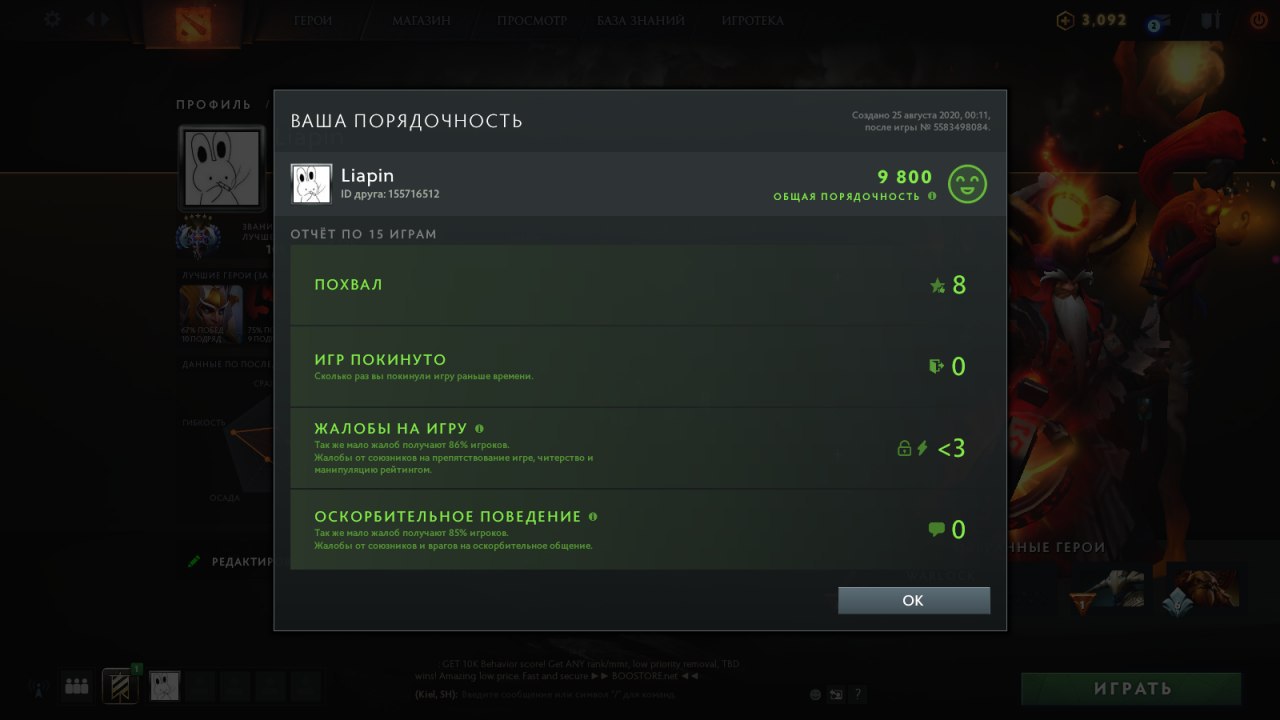
Task: Open the Игротека tab
Action: (752, 20)
